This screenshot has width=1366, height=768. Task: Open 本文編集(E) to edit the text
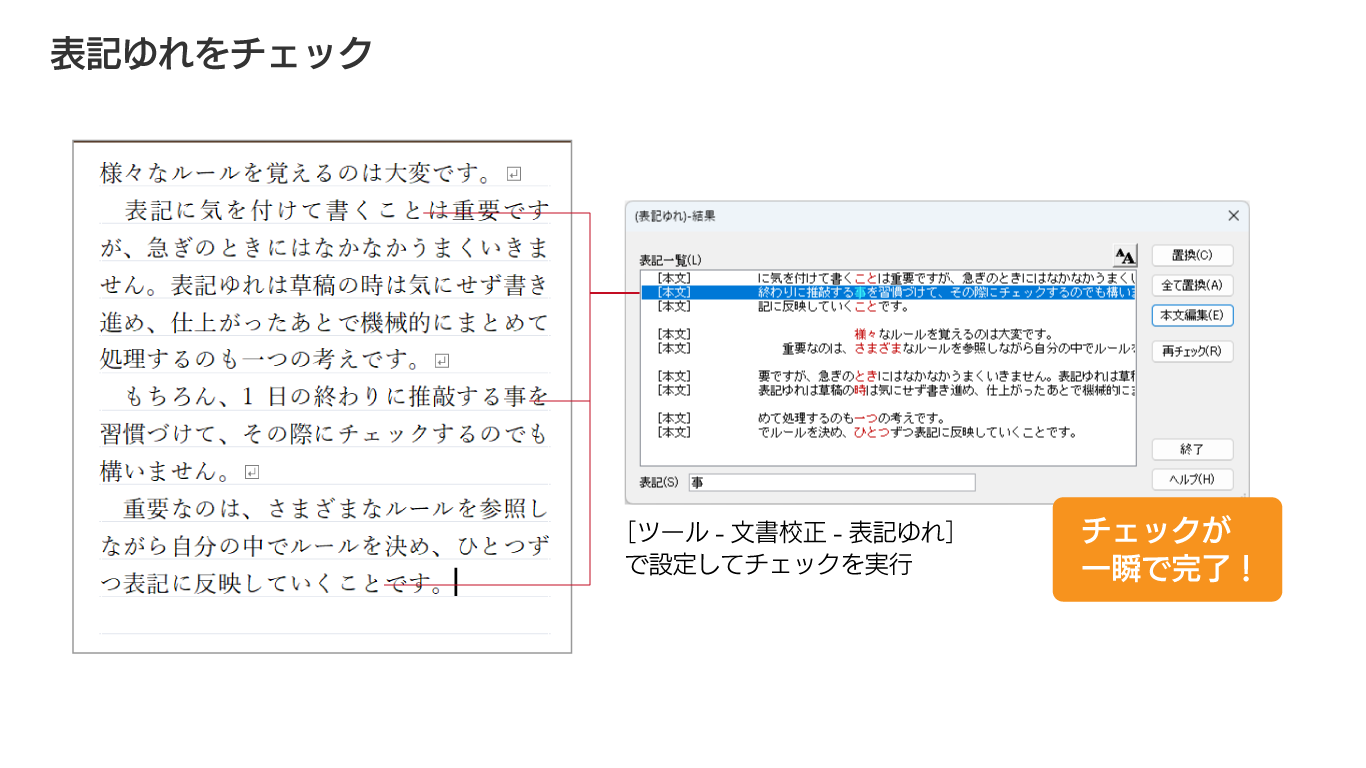coord(1192,316)
